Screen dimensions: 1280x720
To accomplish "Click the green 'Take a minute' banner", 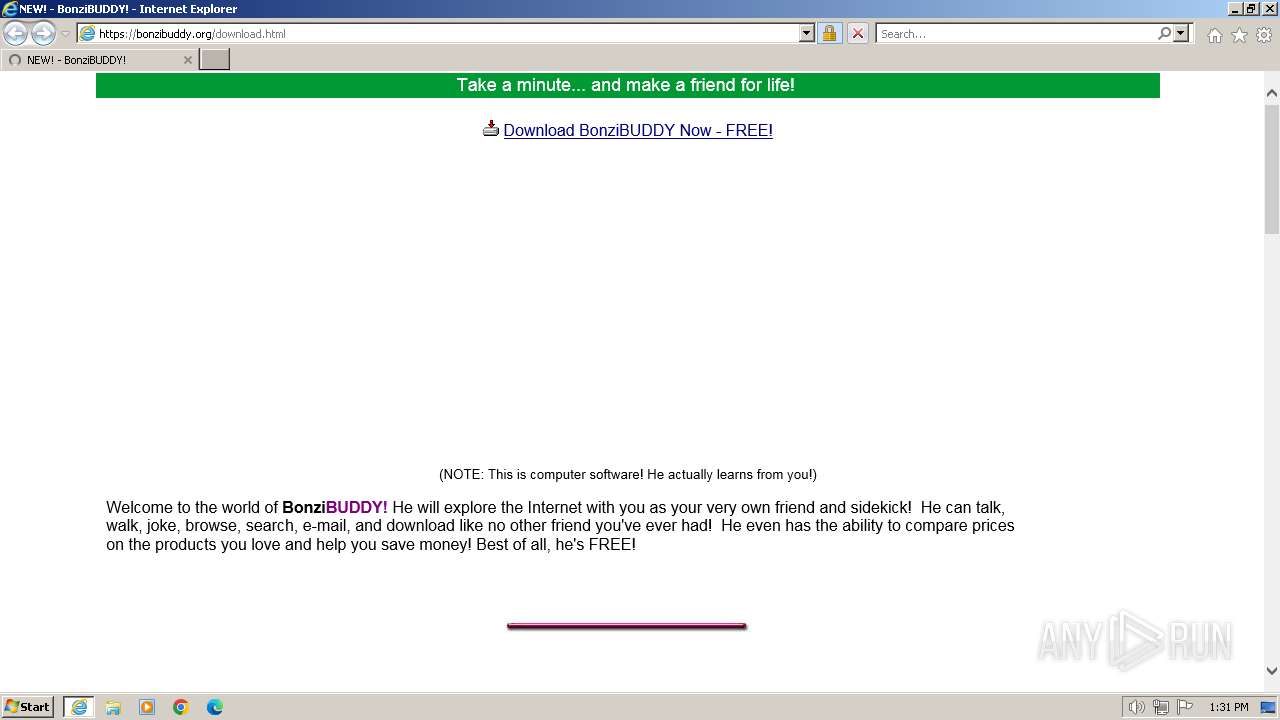I will pyautogui.click(x=627, y=85).
